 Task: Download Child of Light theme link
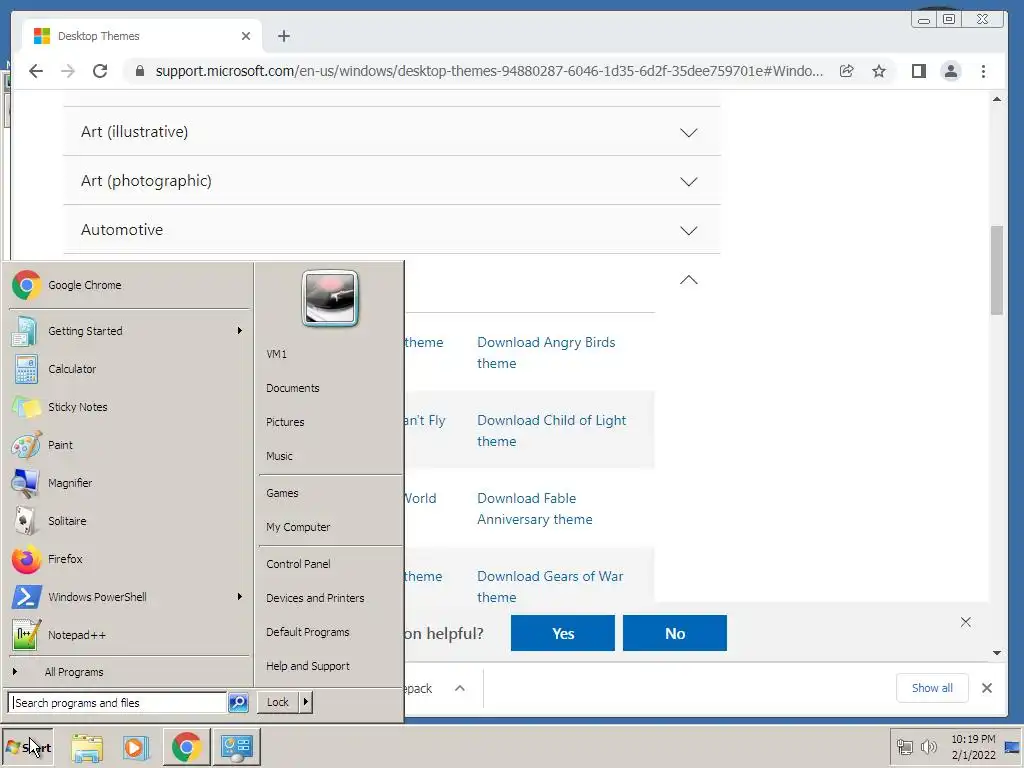(551, 431)
